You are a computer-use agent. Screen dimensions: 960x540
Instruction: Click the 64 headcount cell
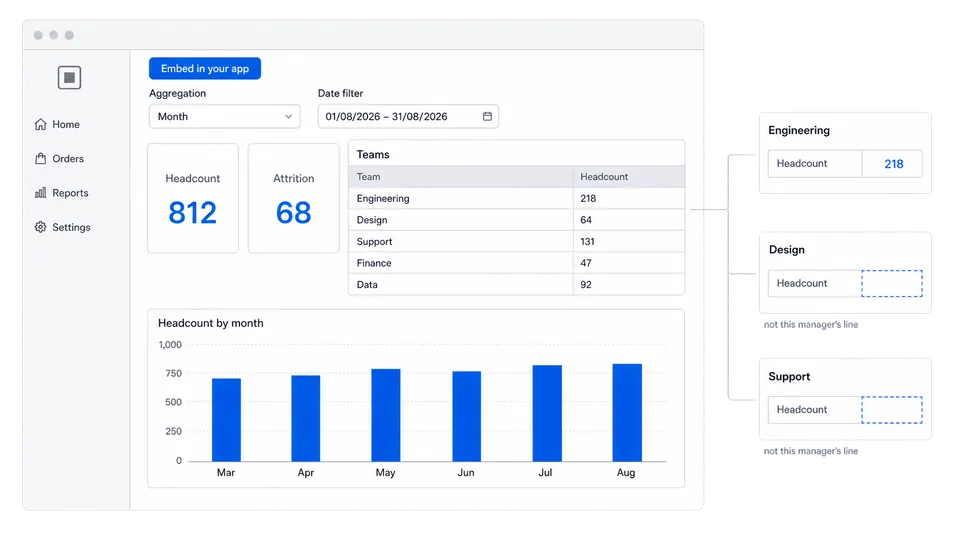pos(629,220)
